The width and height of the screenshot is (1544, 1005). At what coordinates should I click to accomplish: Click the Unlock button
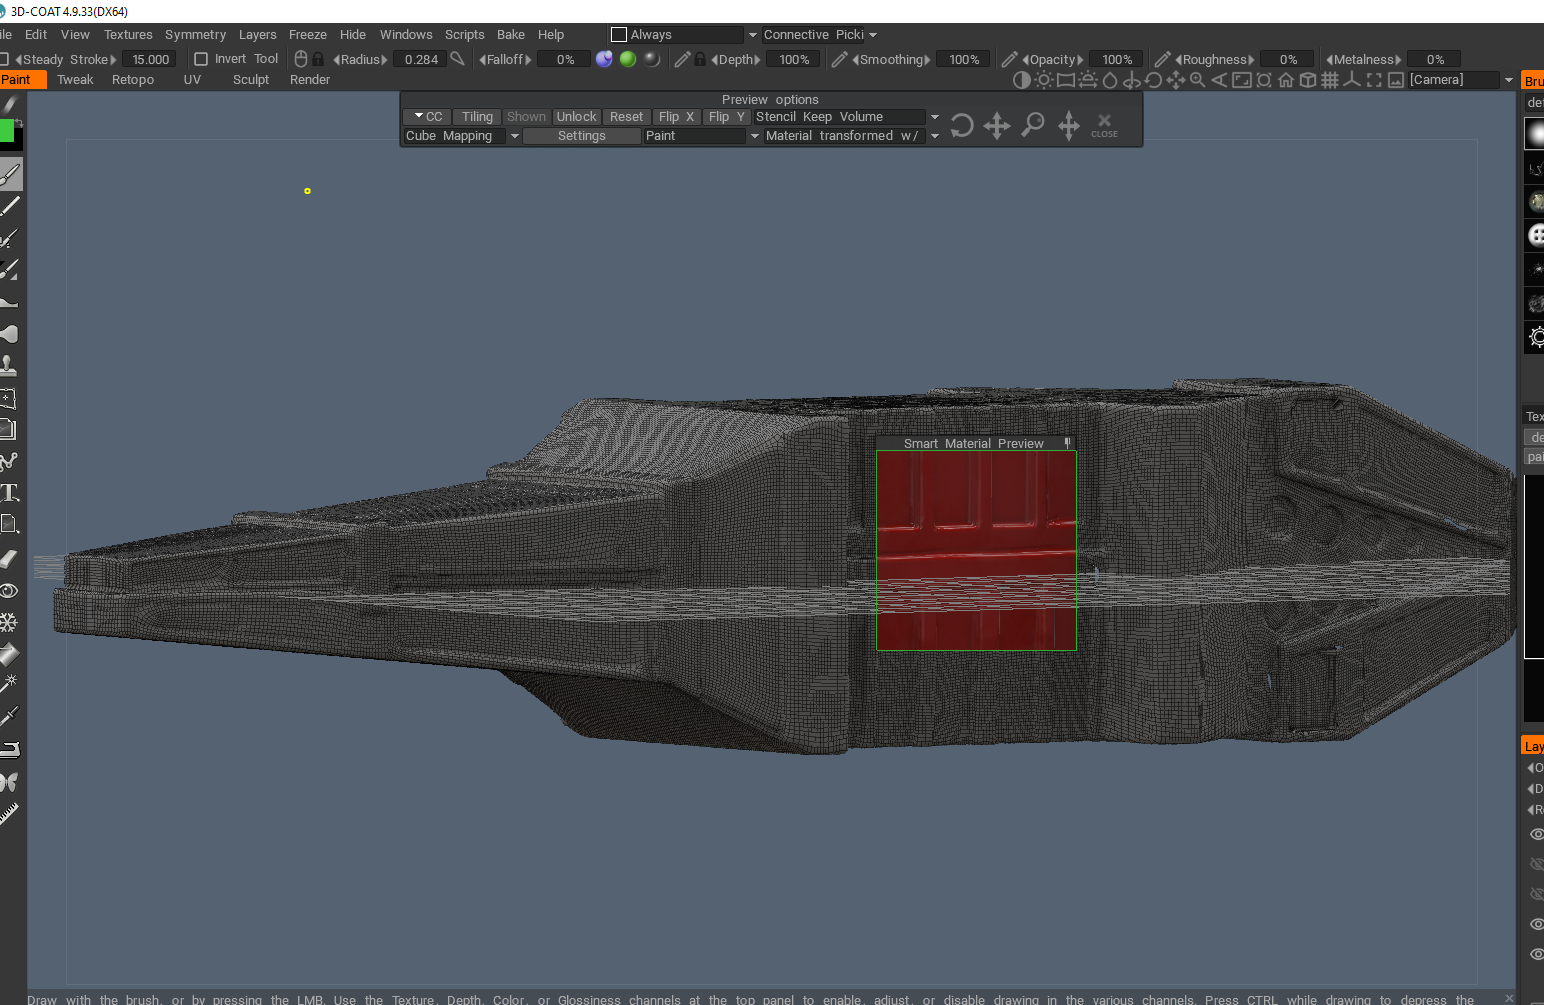click(576, 117)
